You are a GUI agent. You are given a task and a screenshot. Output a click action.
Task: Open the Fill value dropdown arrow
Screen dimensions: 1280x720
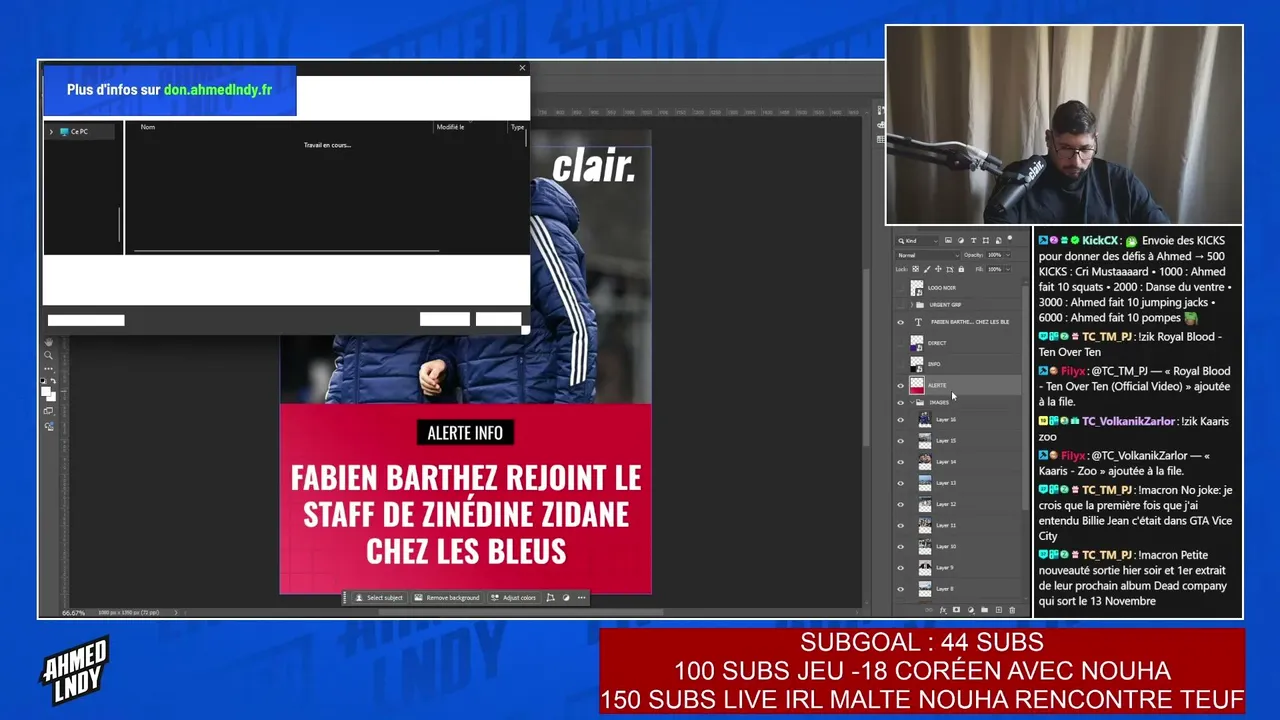[1008, 269]
